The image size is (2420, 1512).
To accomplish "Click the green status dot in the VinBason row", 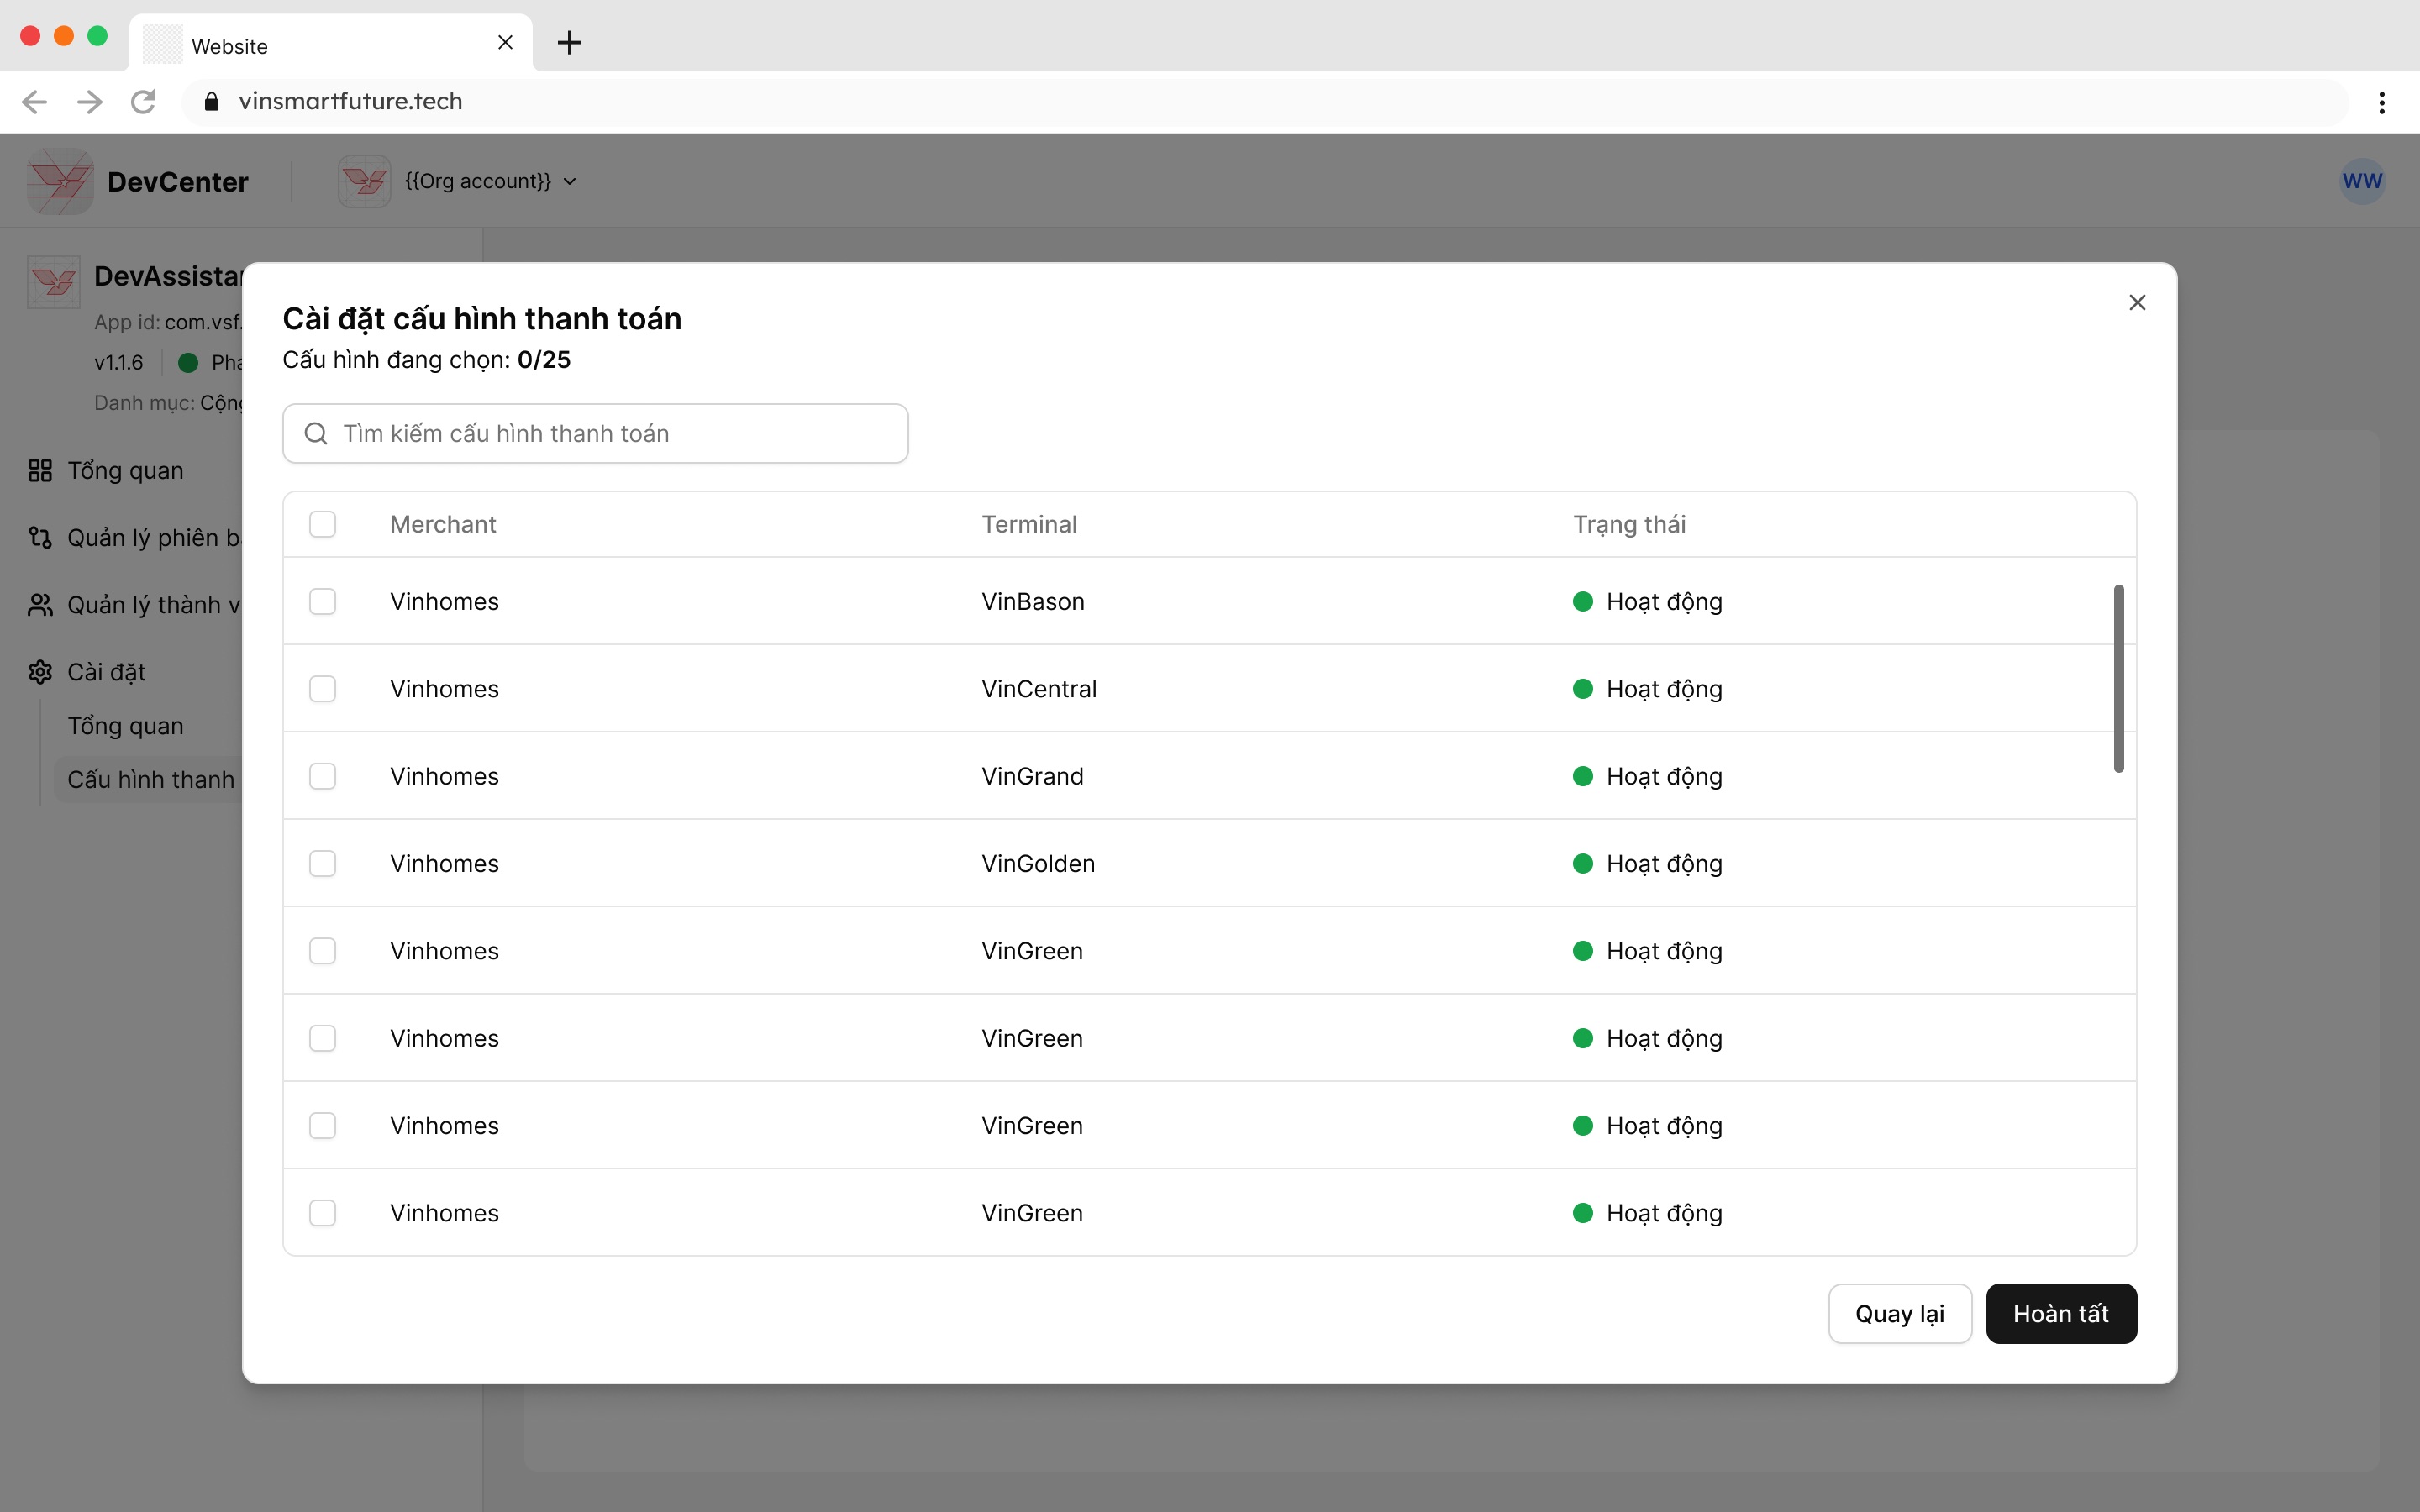I will (1582, 601).
